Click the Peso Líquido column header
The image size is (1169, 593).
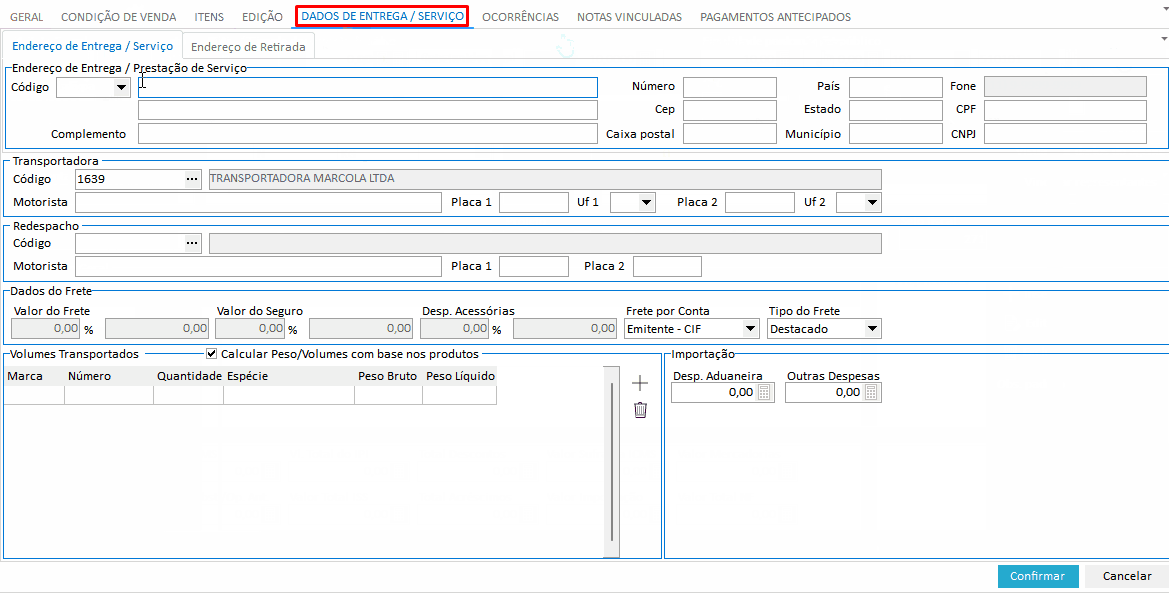point(460,377)
